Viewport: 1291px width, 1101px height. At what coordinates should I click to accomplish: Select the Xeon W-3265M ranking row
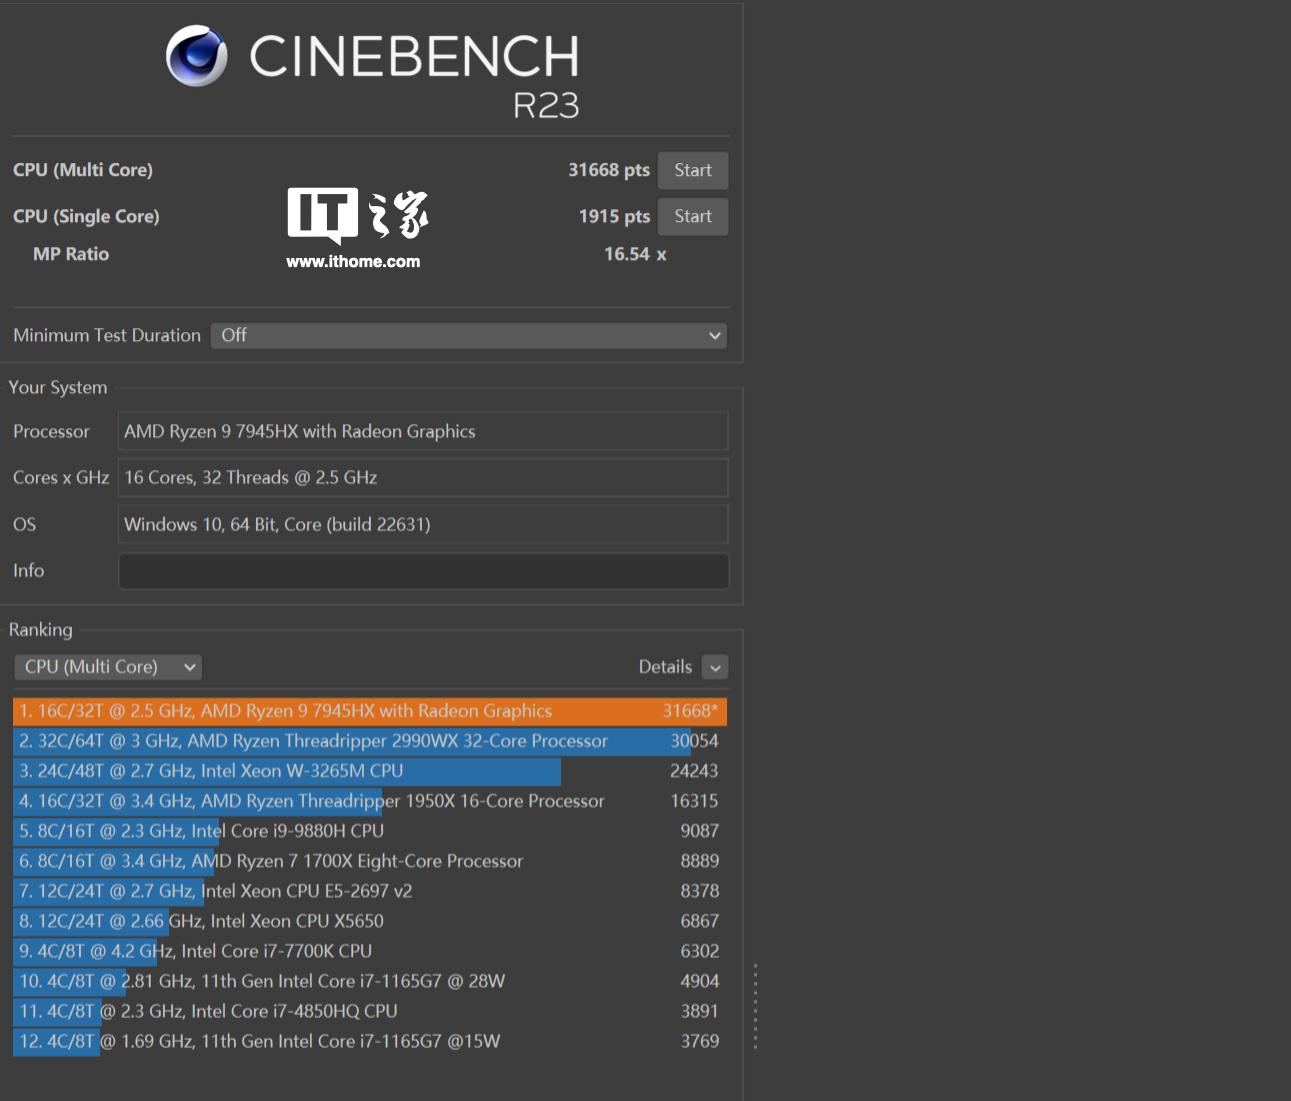coord(369,771)
